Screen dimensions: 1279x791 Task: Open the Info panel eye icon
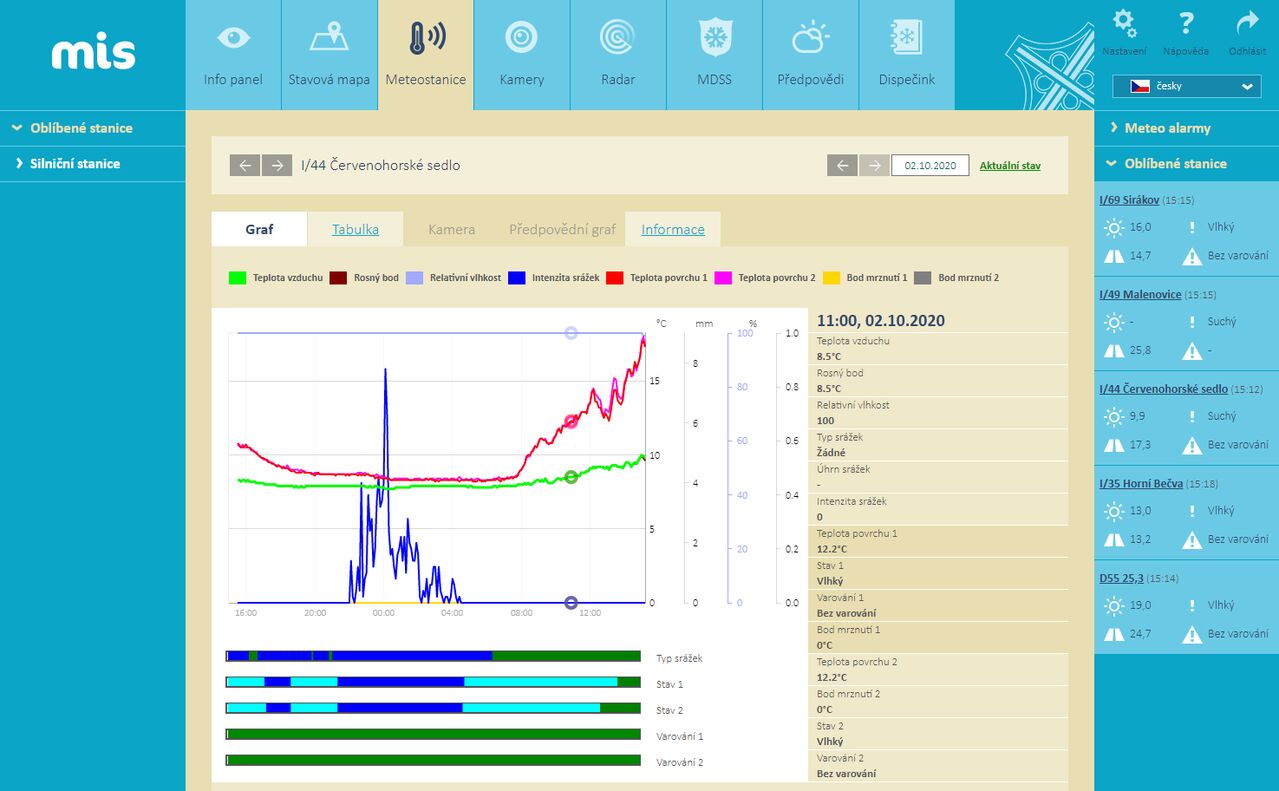233,39
